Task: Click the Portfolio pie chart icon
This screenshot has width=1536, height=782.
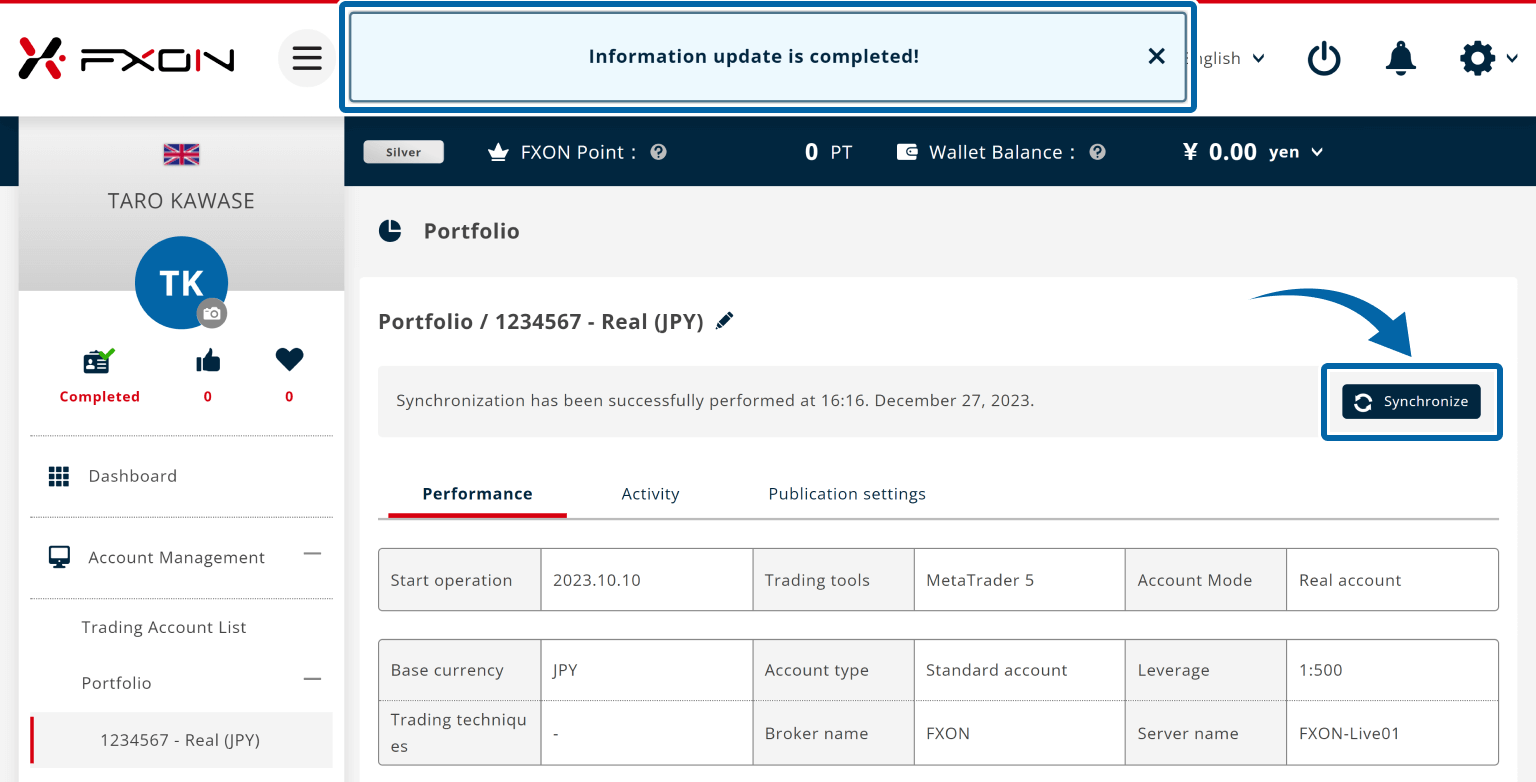Action: (390, 231)
